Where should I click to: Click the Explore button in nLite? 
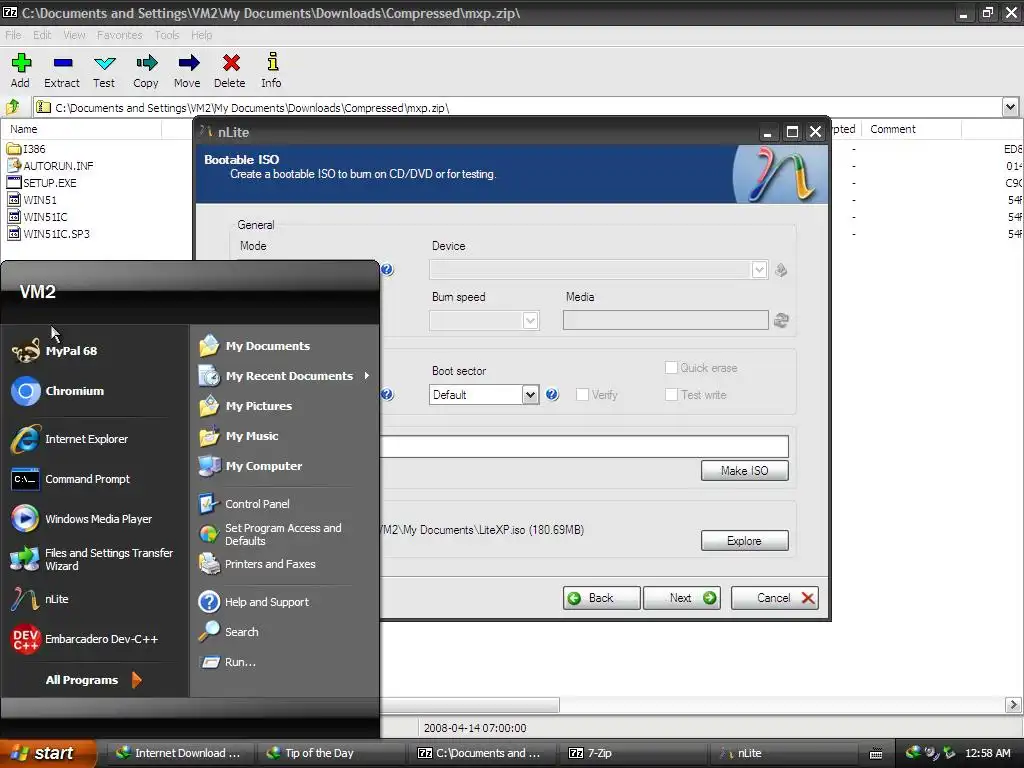[744, 541]
